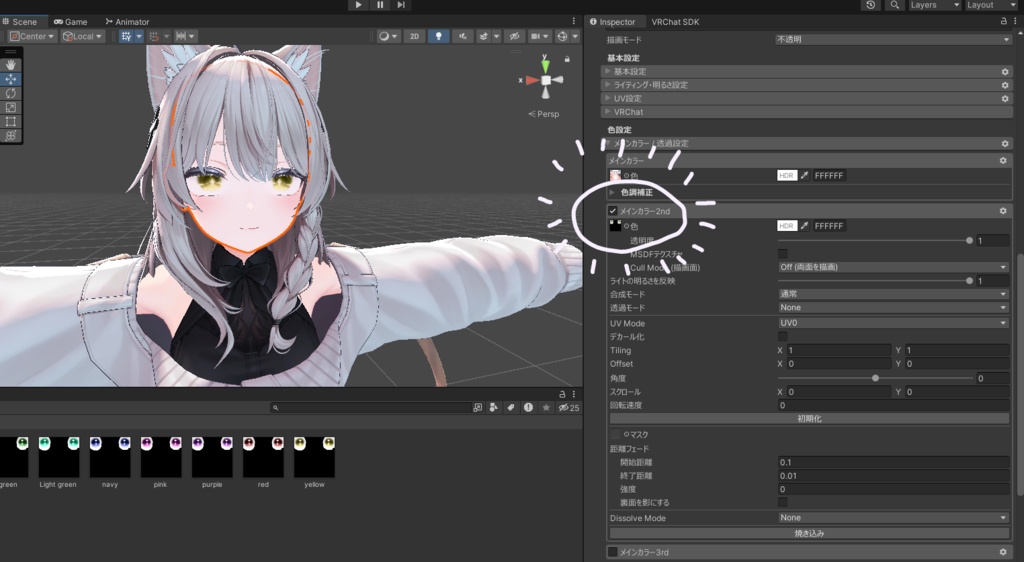Select the combined Transform tool

click(11, 135)
